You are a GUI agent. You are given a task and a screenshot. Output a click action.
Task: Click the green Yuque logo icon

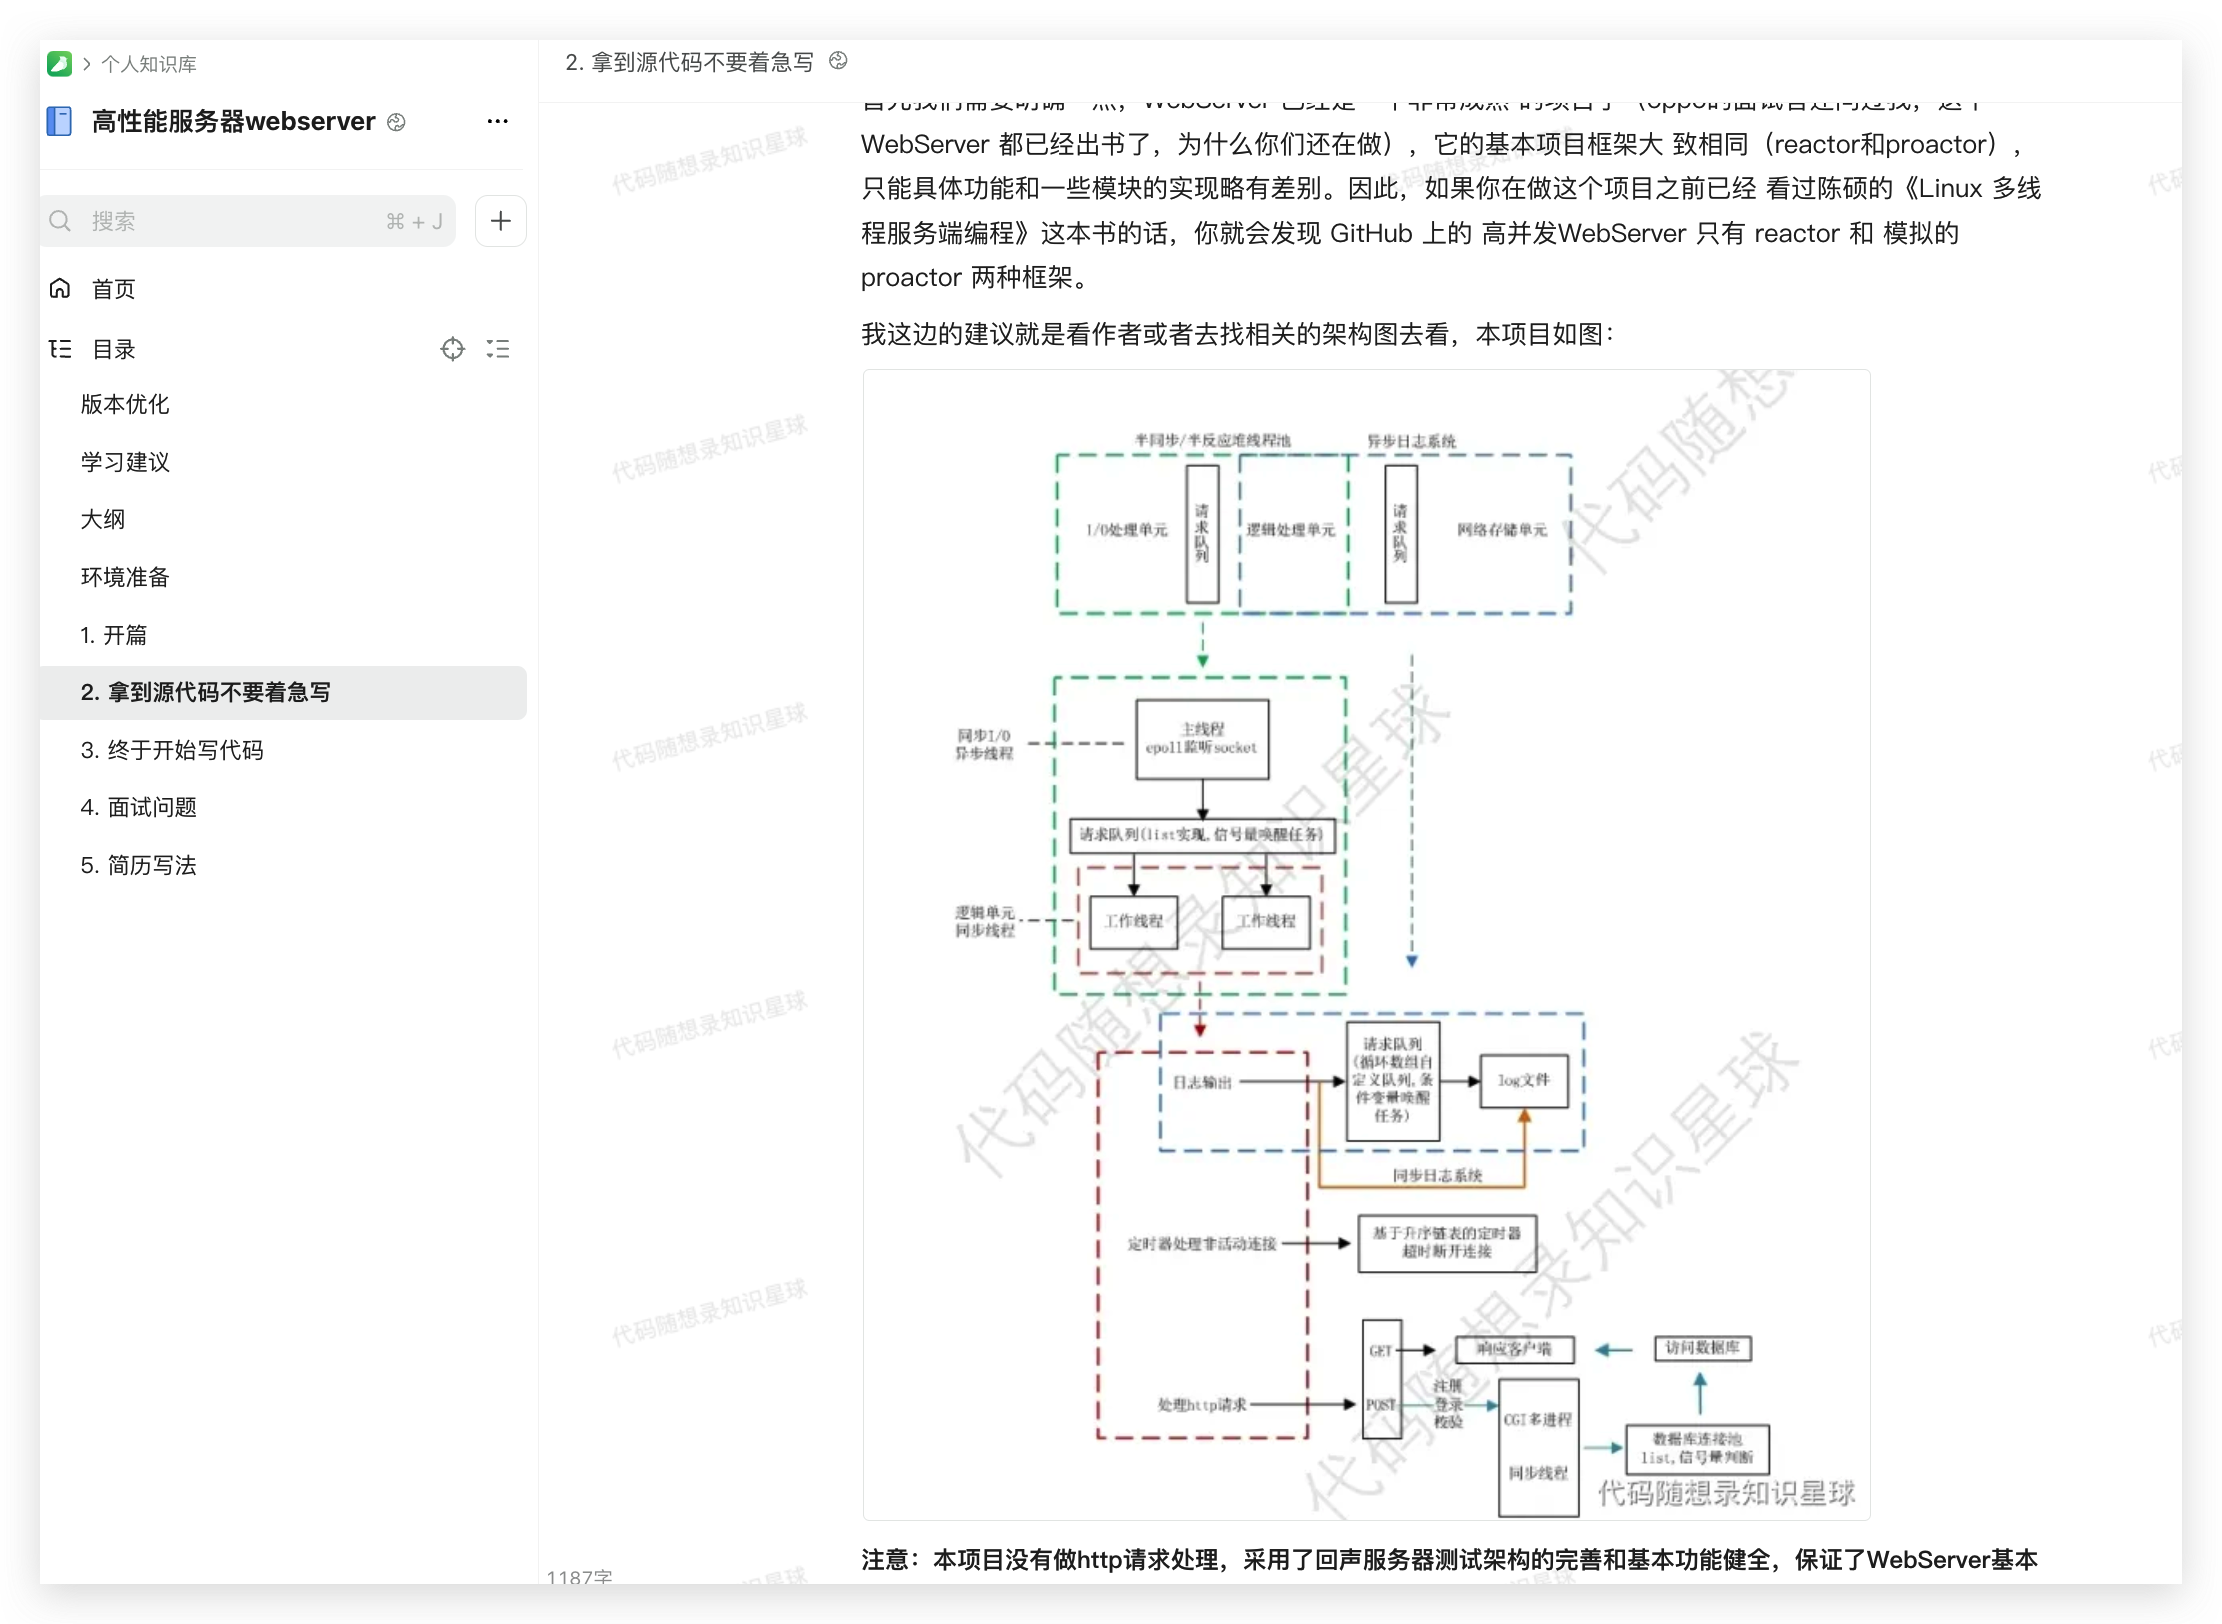pos(59,64)
